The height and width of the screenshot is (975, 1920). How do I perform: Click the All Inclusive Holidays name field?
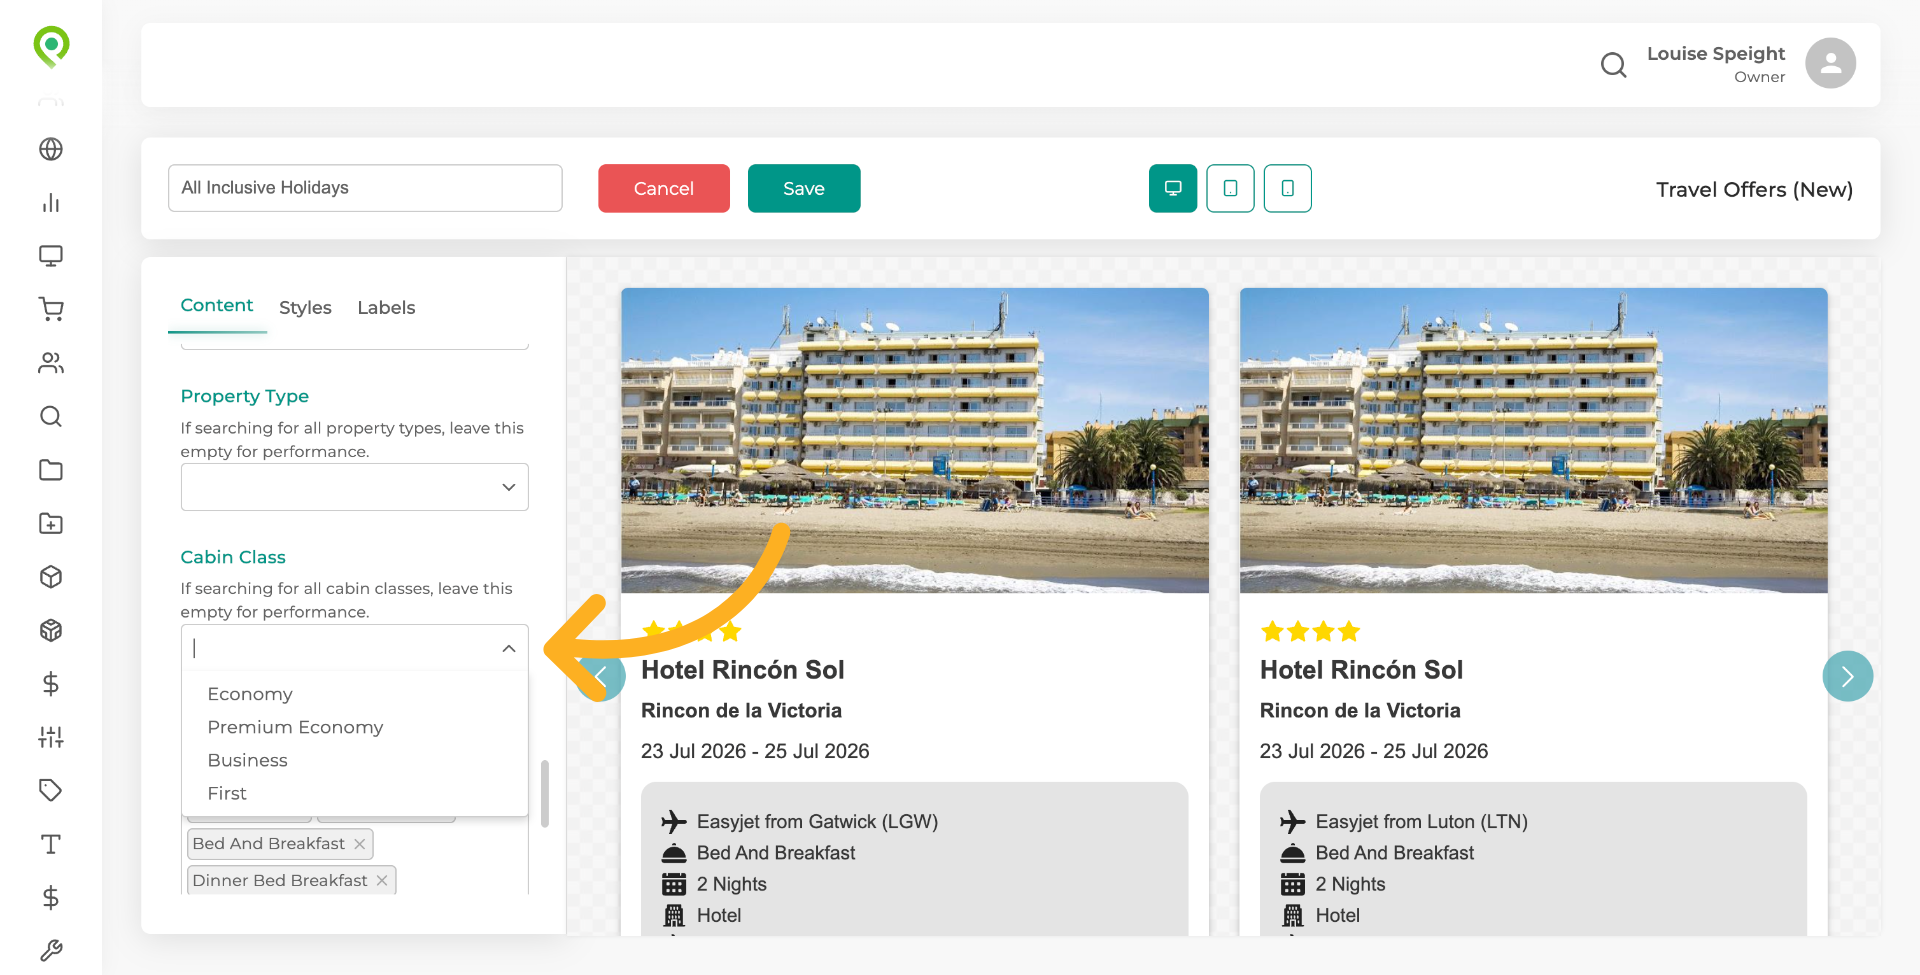365,188
